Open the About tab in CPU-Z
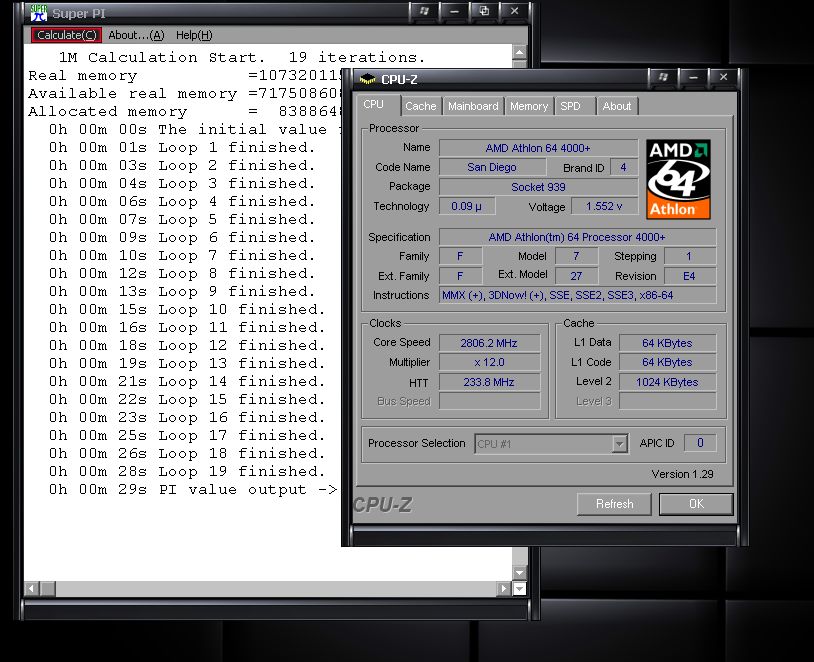 point(617,106)
